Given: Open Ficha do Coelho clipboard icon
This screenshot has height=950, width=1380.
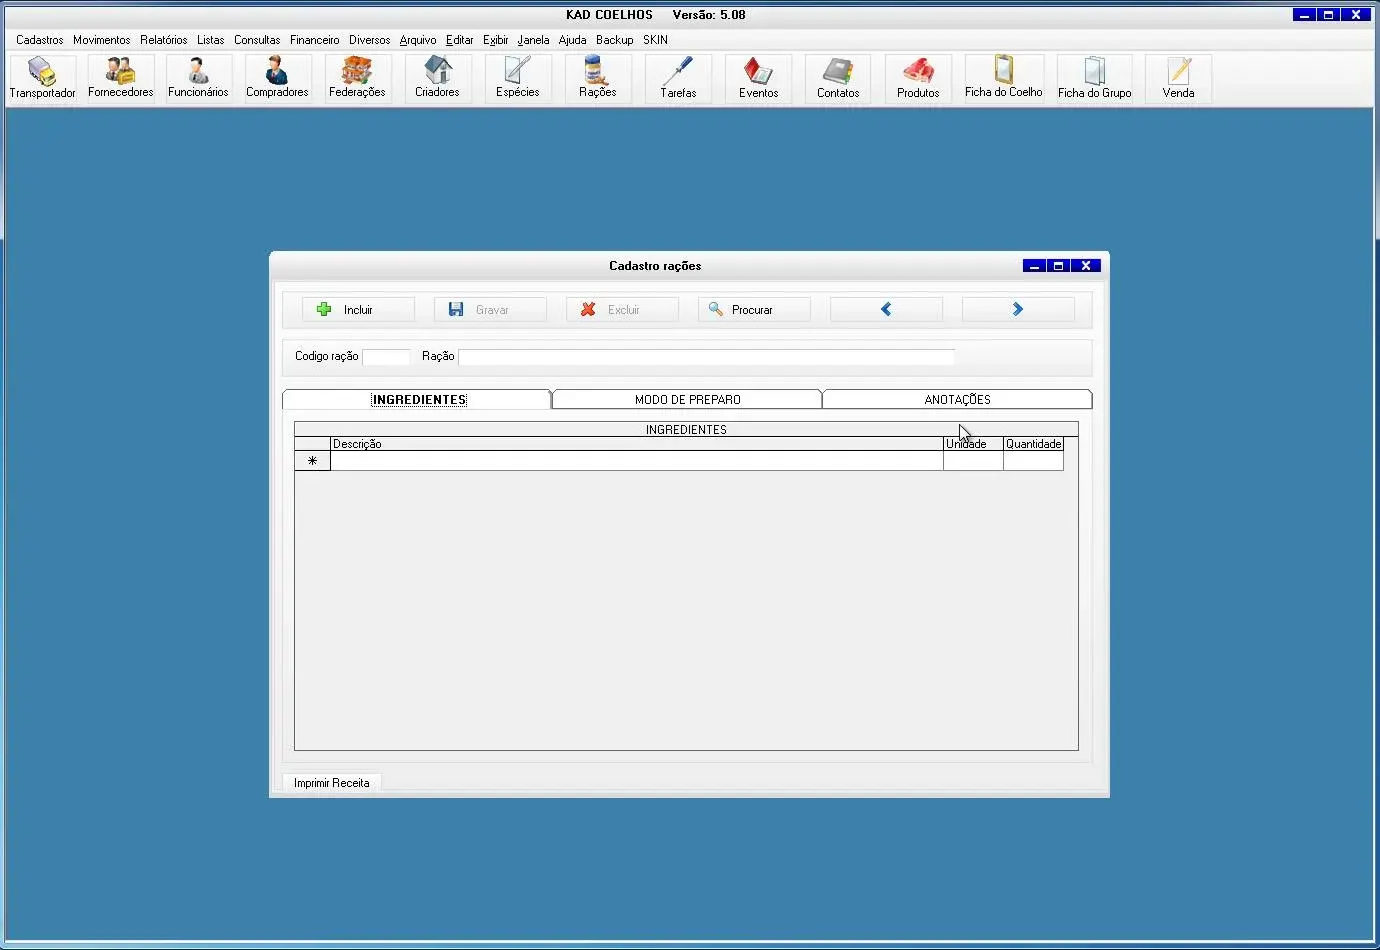Looking at the screenshot, I should coord(1003,78).
